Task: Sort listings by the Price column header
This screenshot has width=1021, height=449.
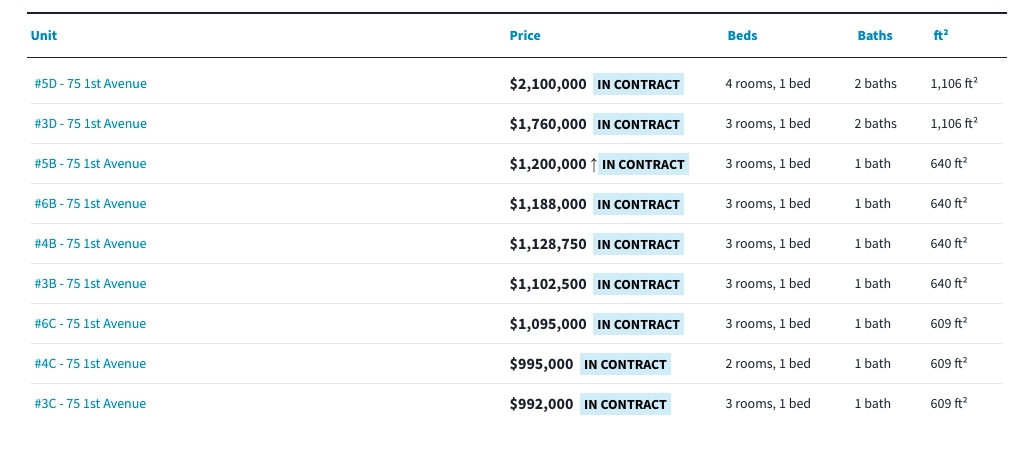Action: click(x=525, y=36)
